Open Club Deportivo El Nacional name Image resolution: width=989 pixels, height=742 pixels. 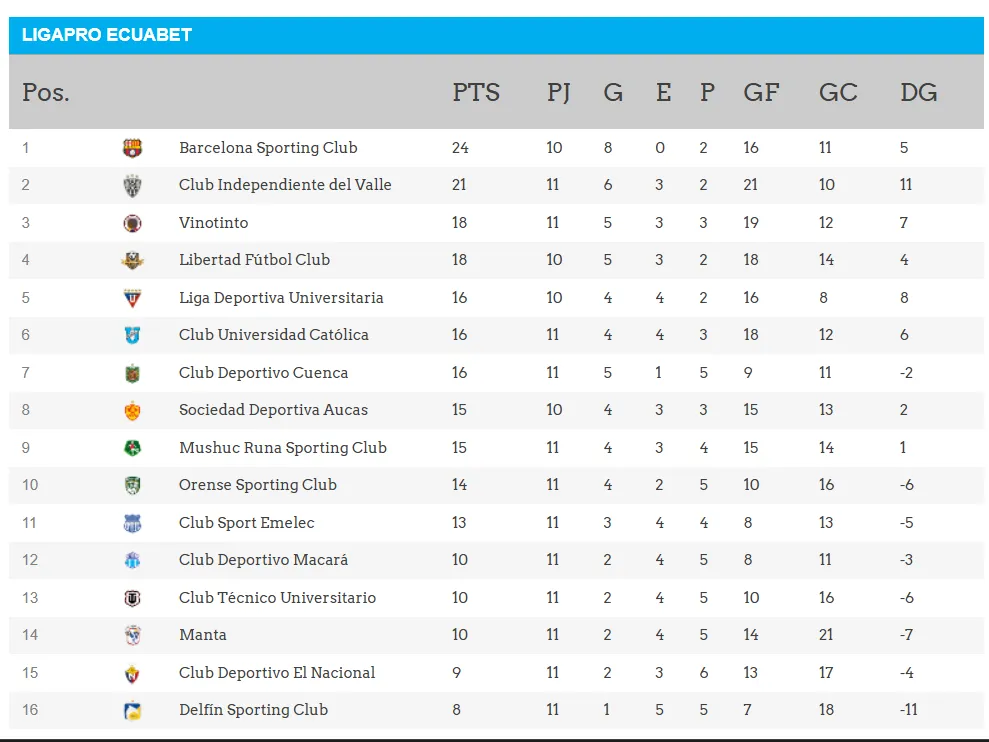click(277, 673)
